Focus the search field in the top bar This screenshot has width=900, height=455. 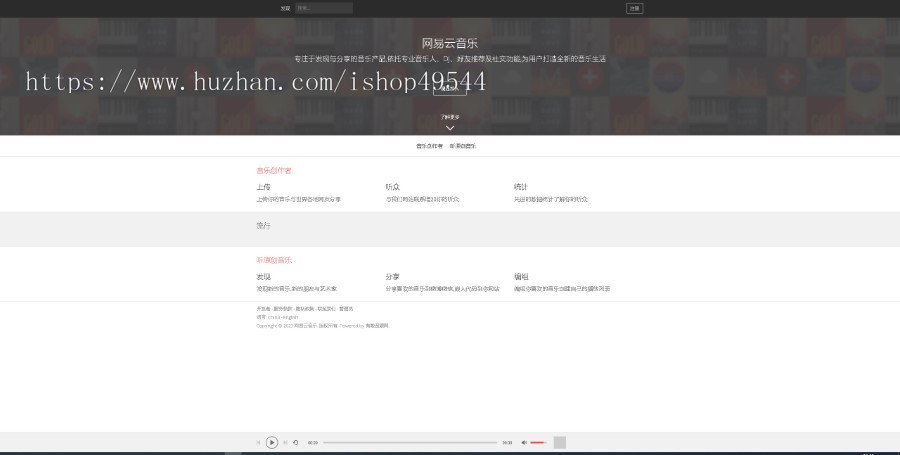click(x=324, y=8)
